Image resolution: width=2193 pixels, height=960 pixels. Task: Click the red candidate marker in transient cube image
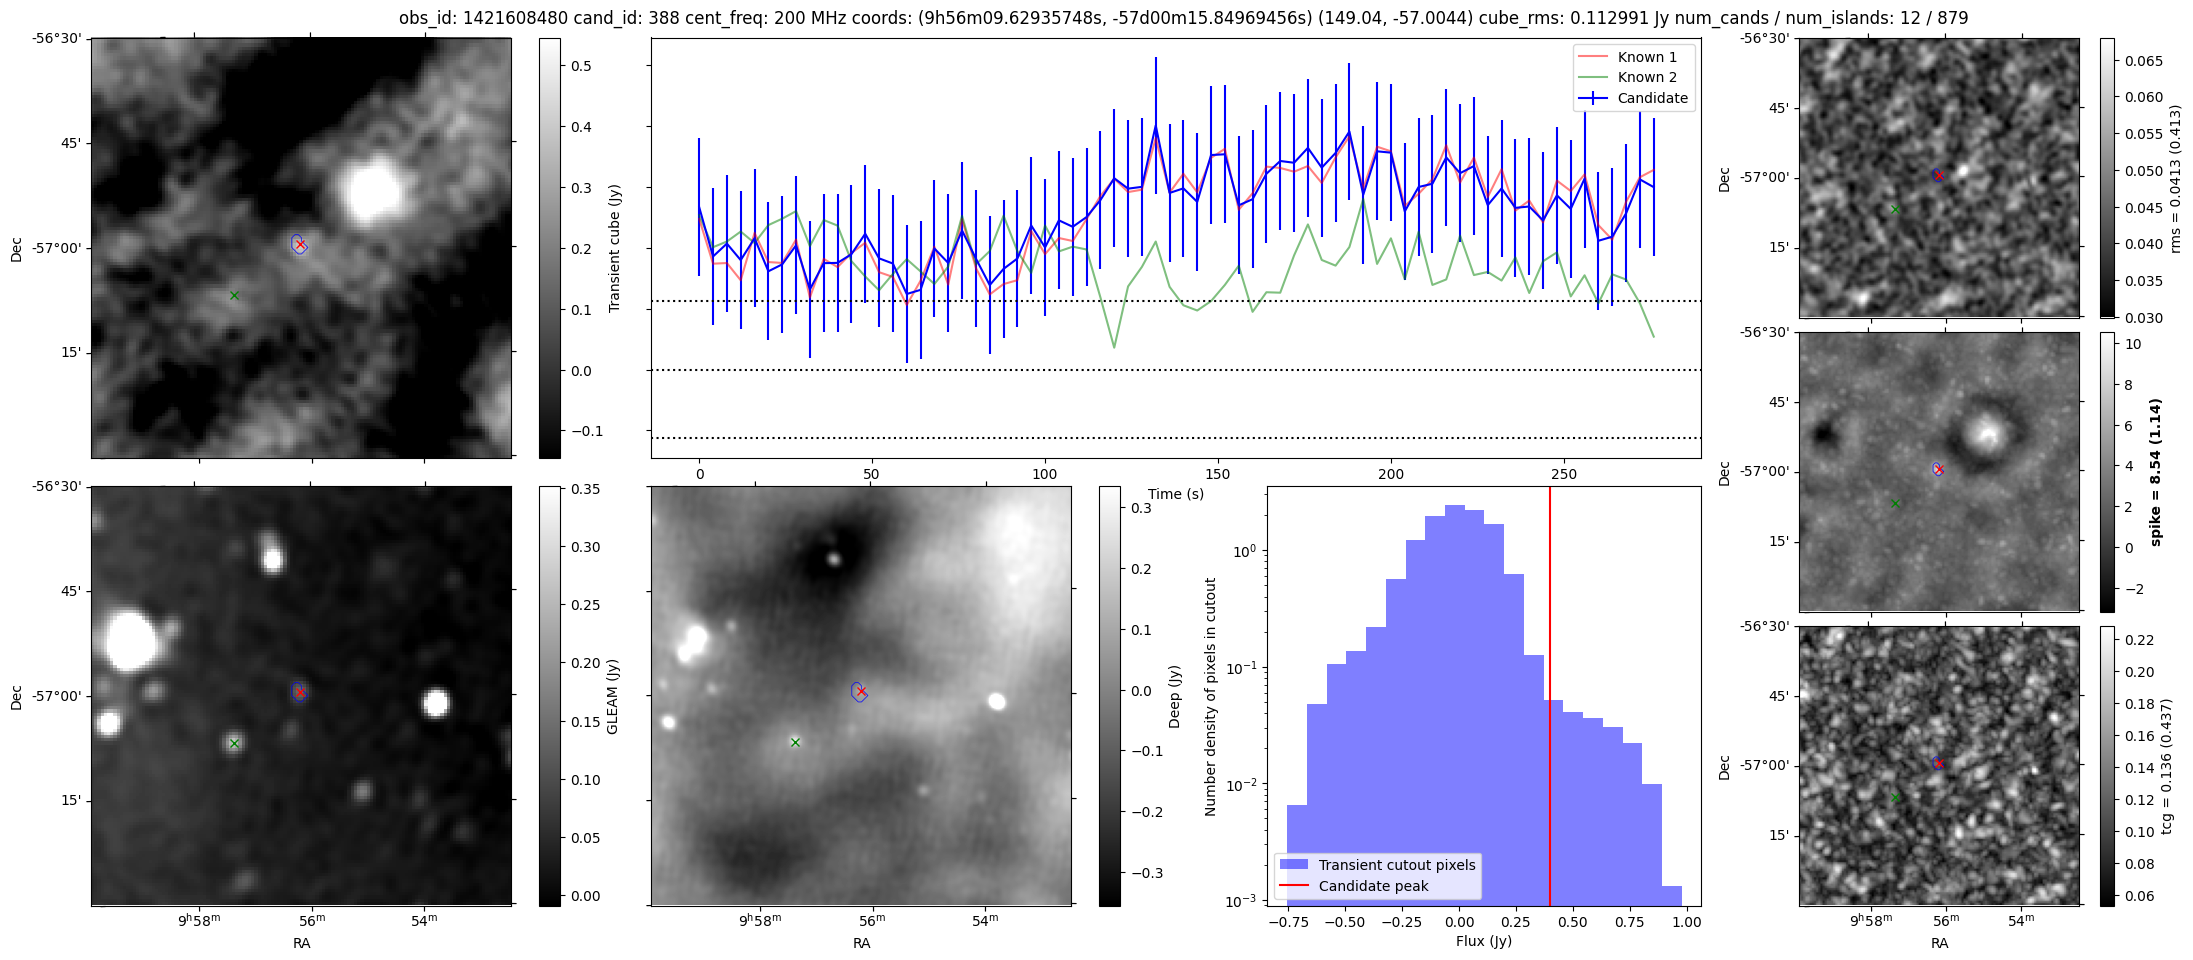coord(300,245)
